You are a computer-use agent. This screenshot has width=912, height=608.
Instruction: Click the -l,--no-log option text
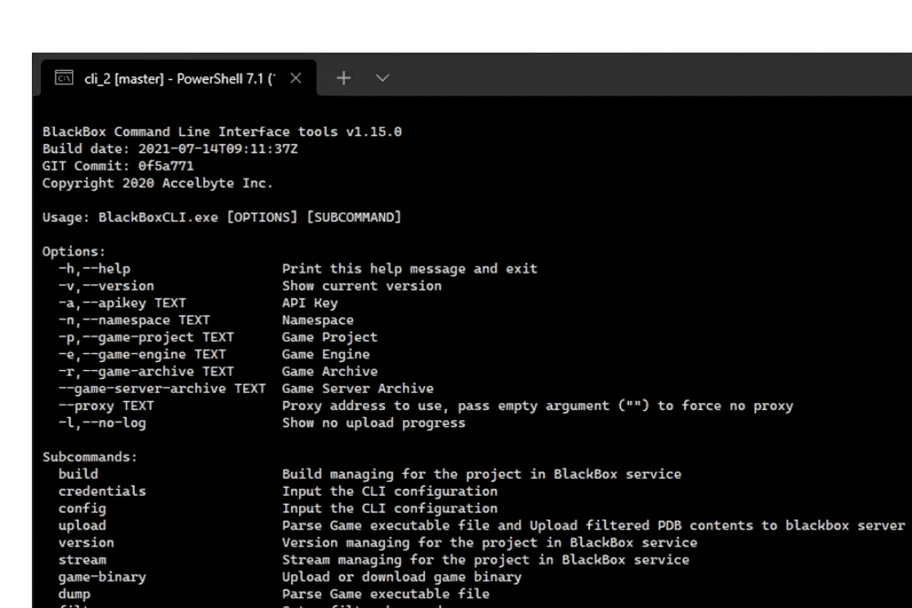(x=102, y=423)
